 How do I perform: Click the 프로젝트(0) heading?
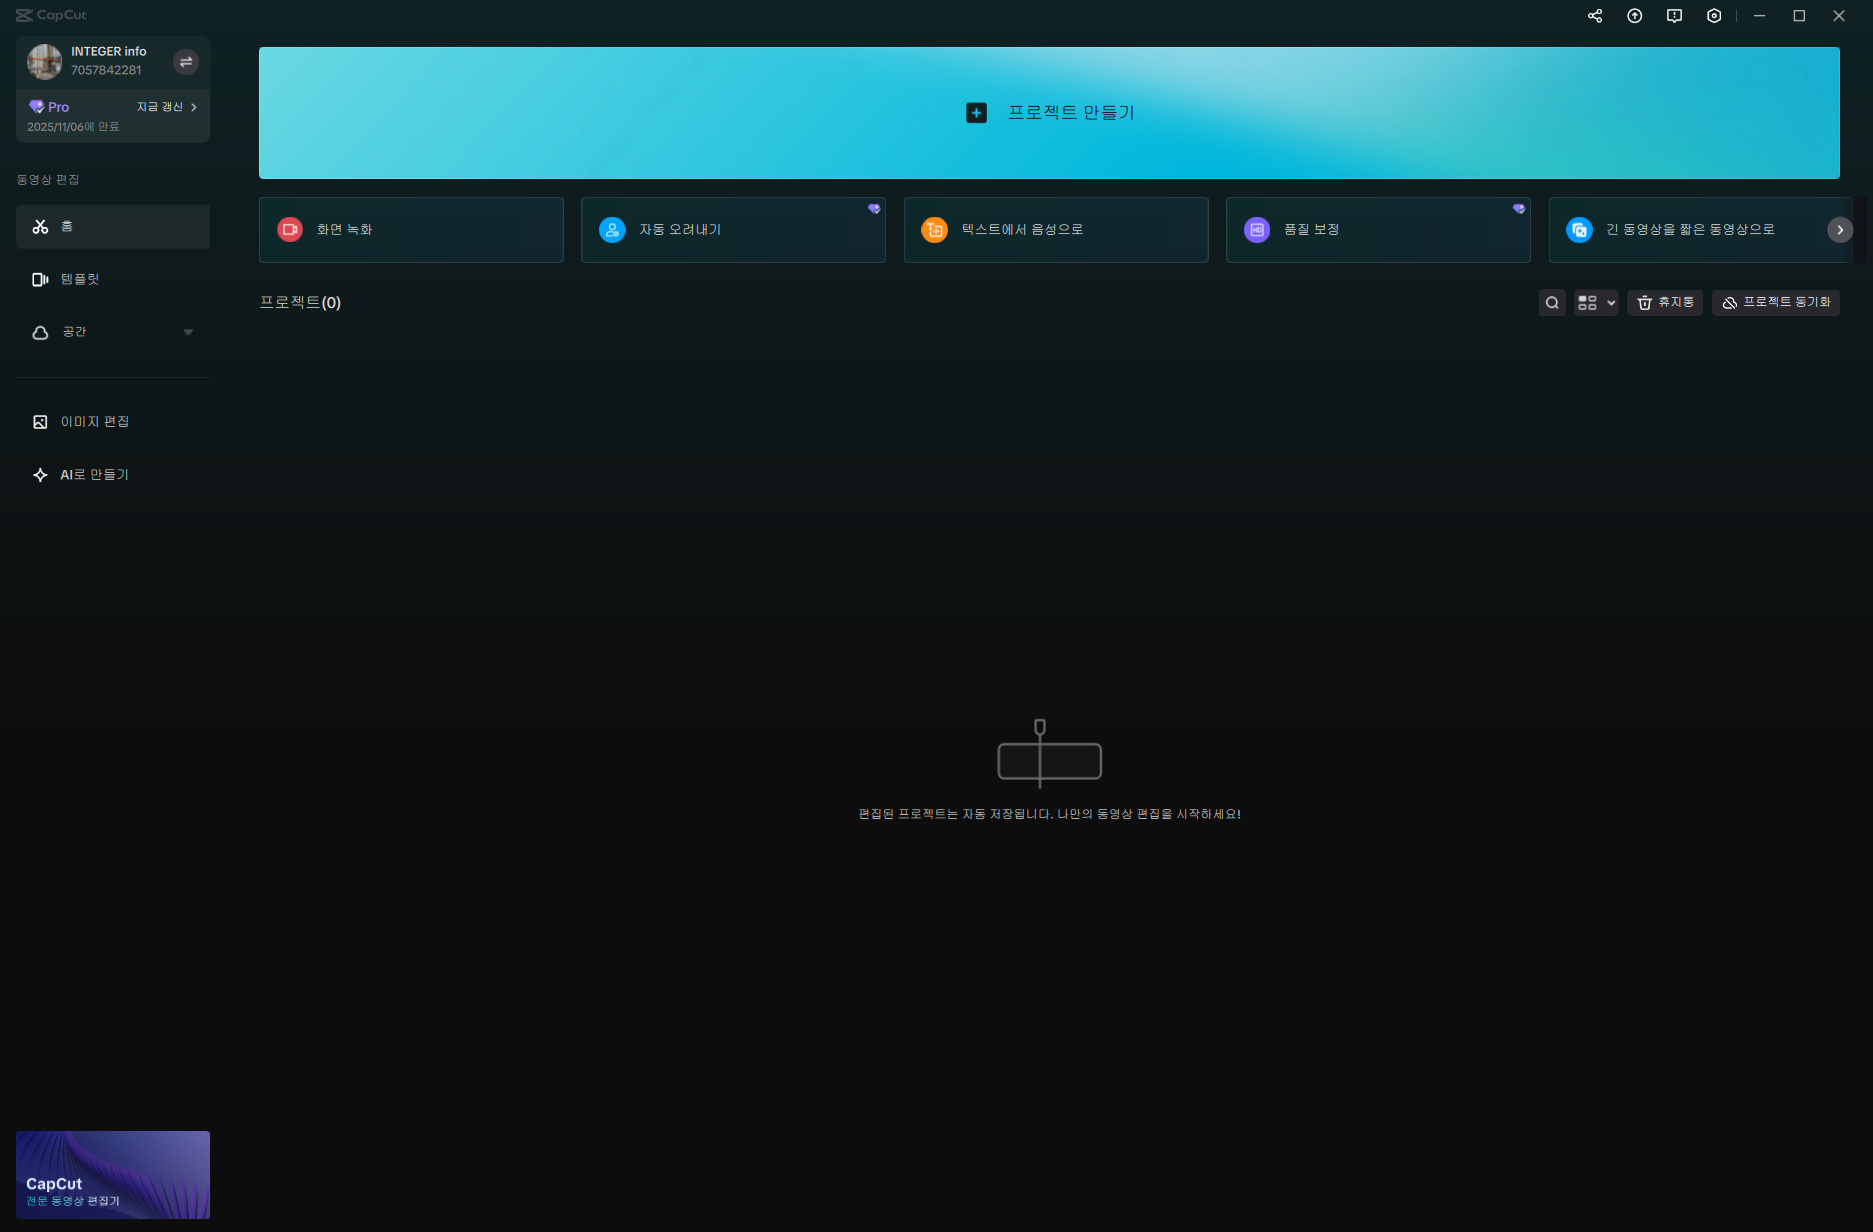point(300,303)
